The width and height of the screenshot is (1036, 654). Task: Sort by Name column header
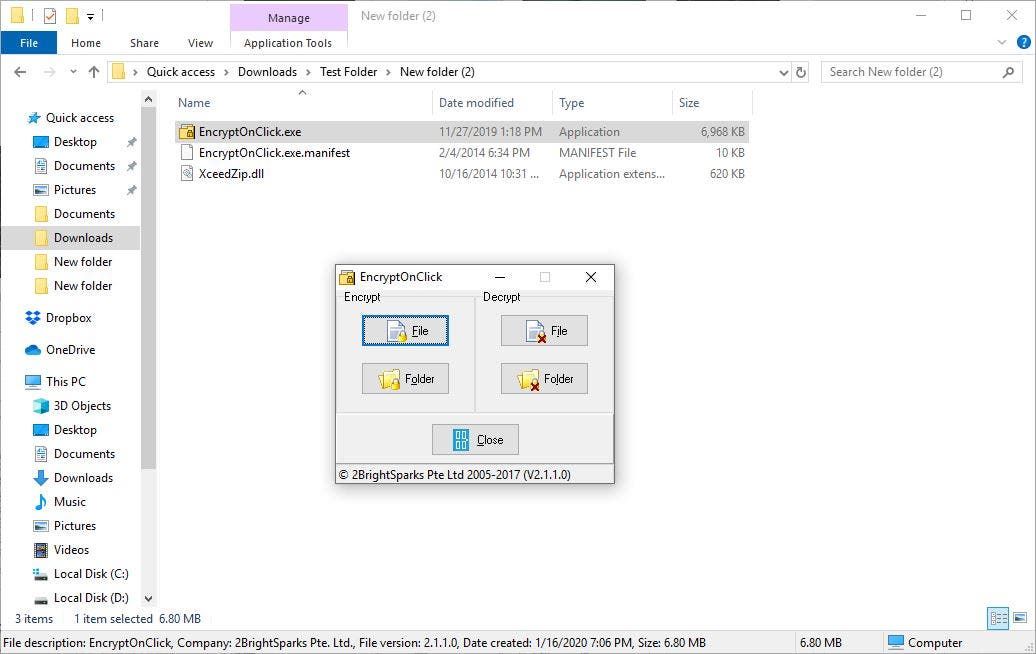pyautogui.click(x=194, y=103)
